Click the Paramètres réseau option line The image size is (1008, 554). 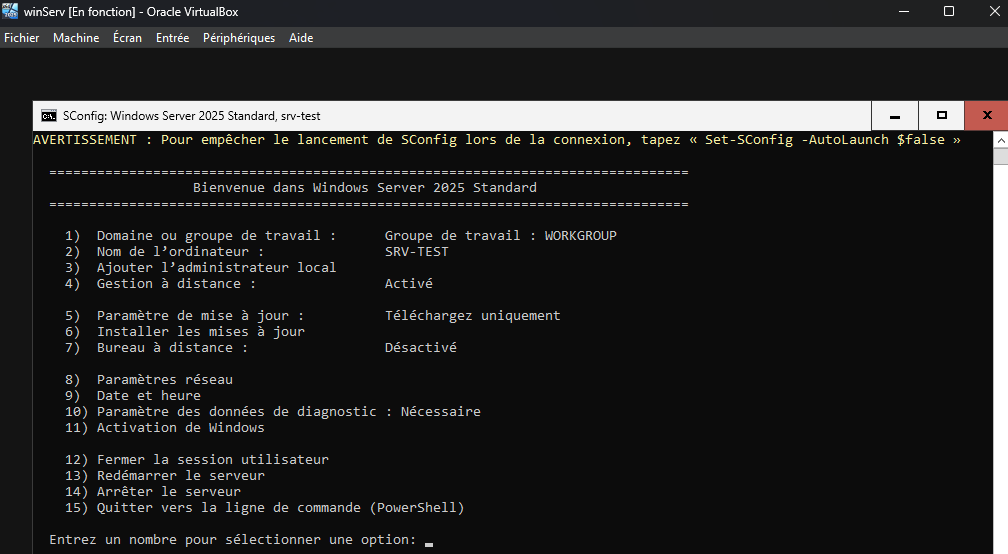[x=164, y=380]
